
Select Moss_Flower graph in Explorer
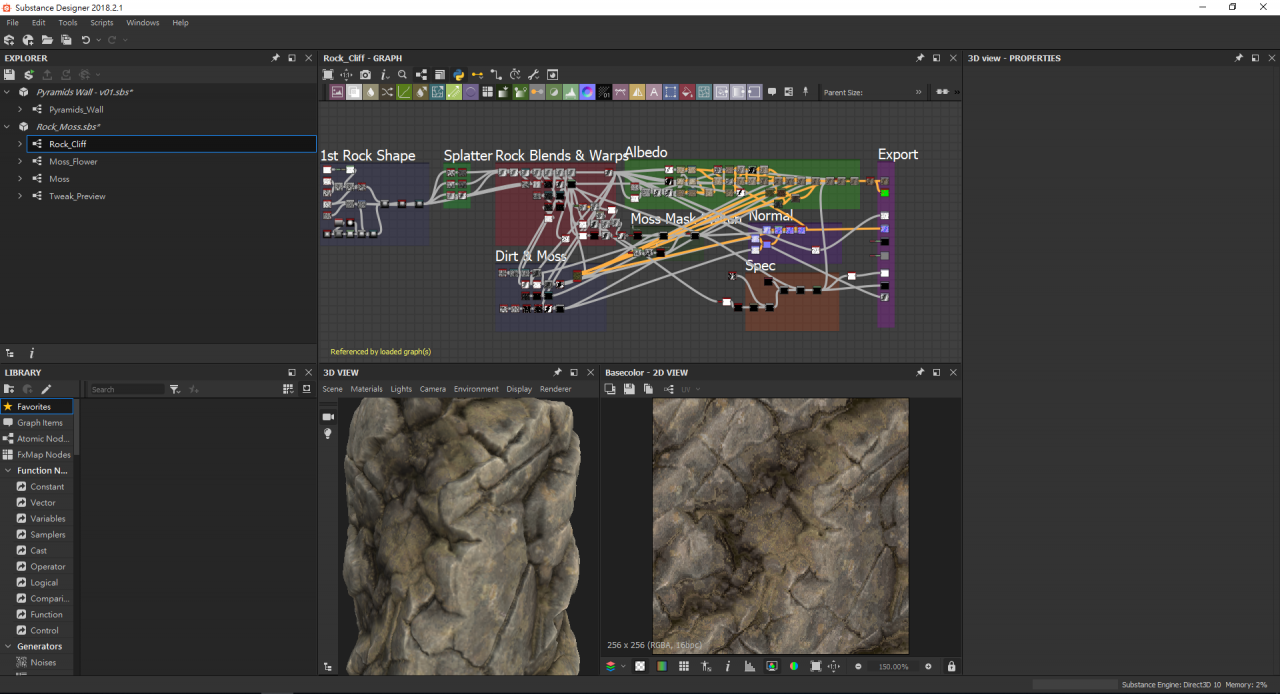coord(73,162)
